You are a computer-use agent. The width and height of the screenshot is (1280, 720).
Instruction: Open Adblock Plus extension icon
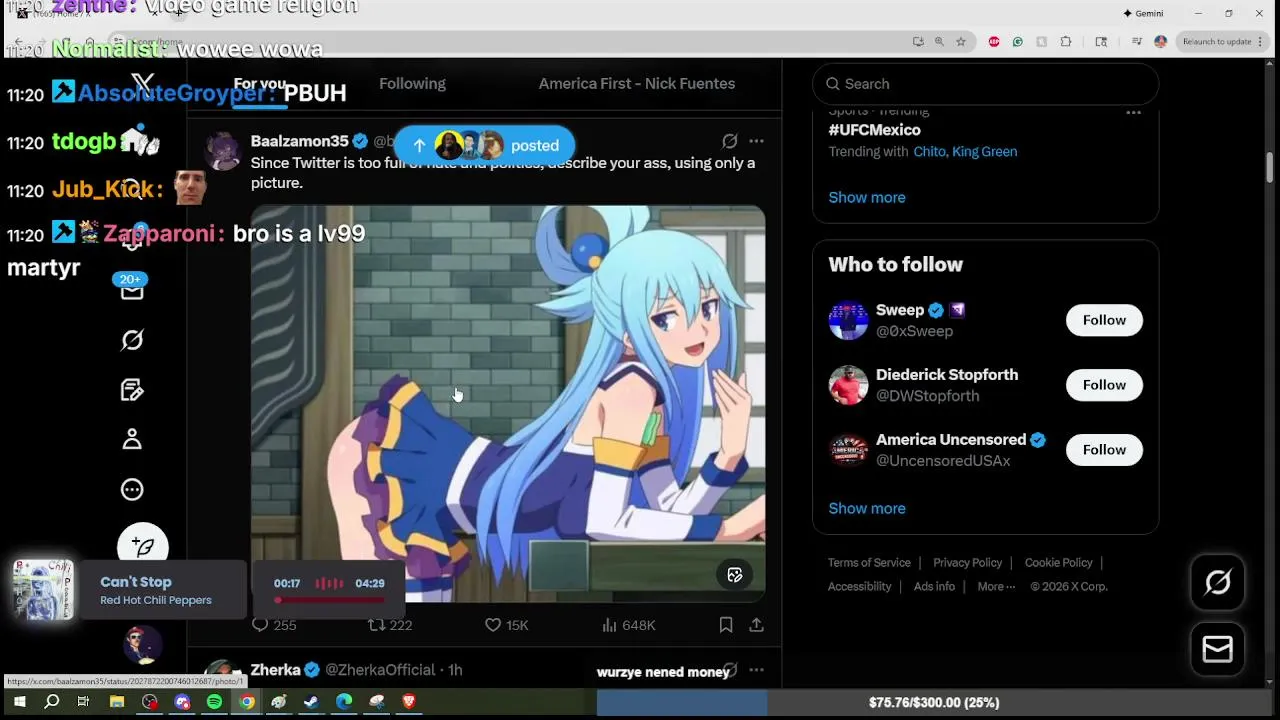coord(994,42)
